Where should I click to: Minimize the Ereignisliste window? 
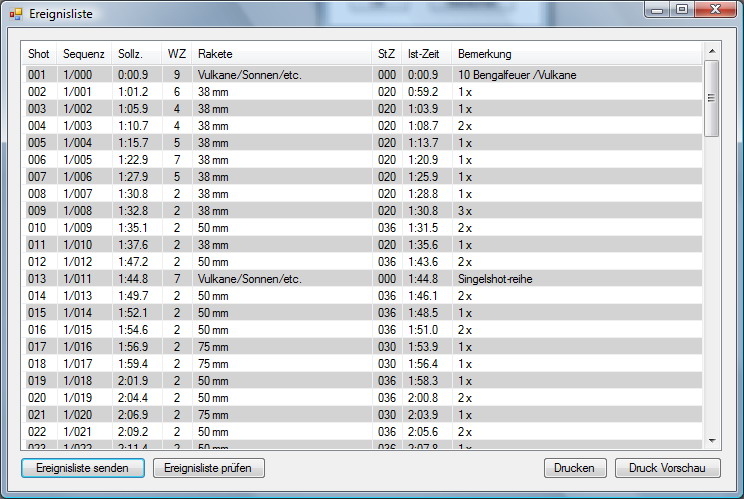[657, 9]
